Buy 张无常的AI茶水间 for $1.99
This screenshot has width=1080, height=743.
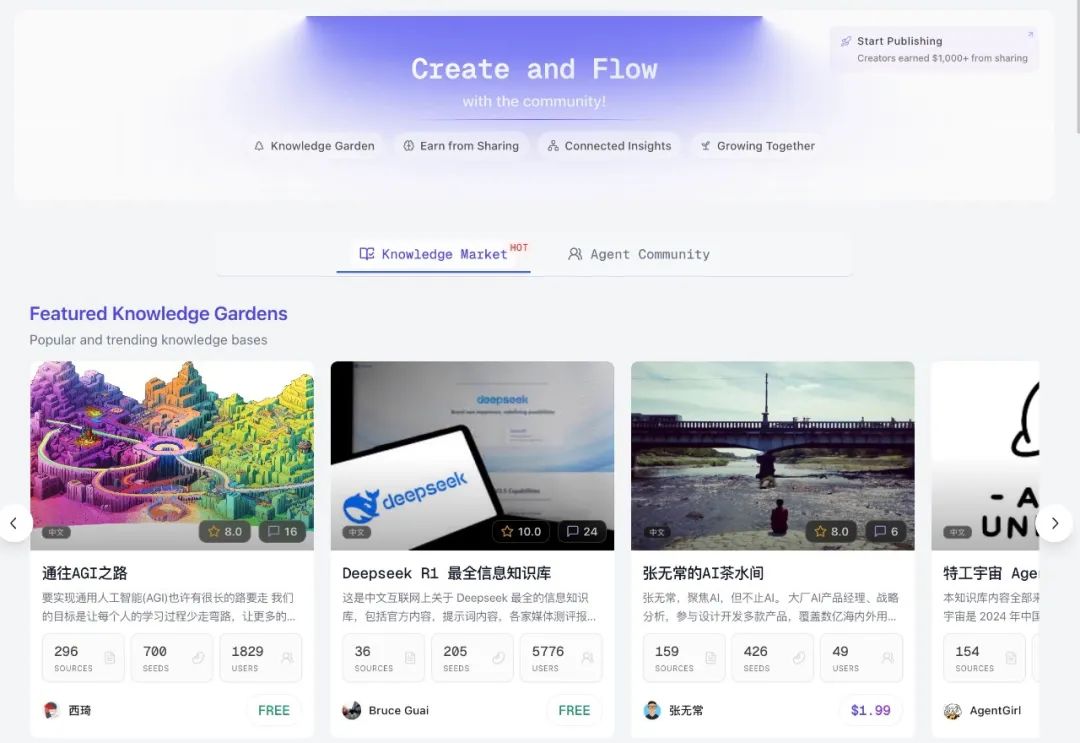pyautogui.click(x=871, y=711)
